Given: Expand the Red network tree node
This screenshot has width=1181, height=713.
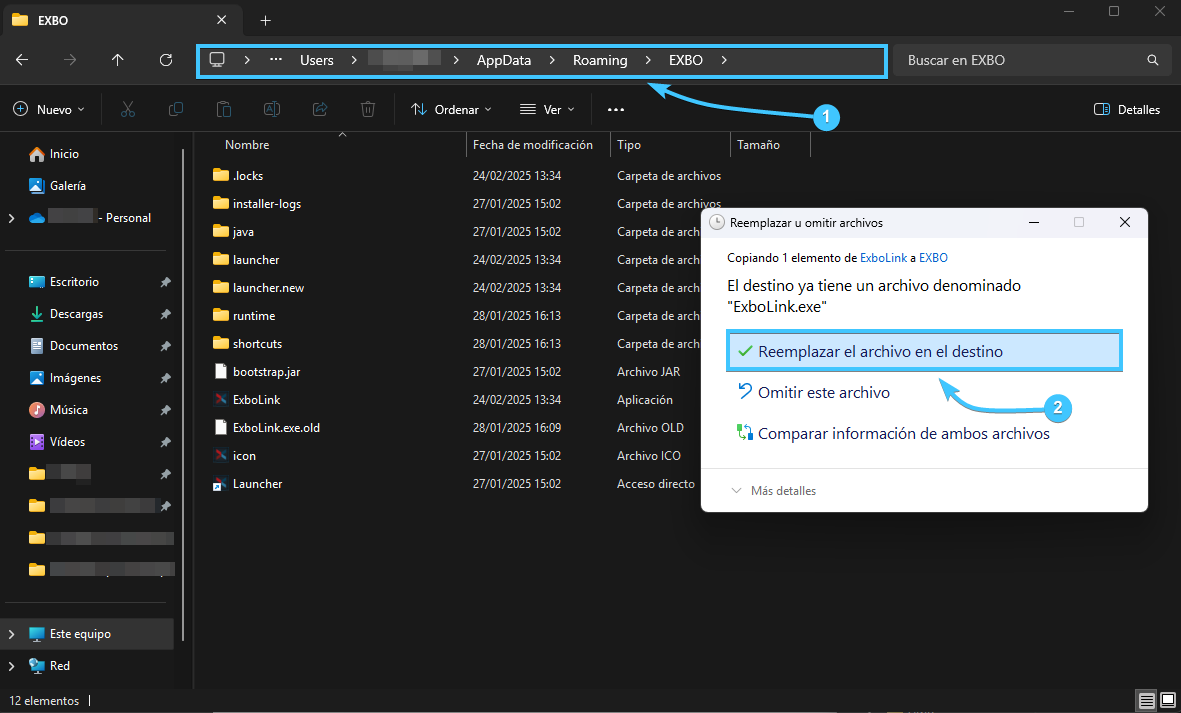Looking at the screenshot, I should pos(11,666).
